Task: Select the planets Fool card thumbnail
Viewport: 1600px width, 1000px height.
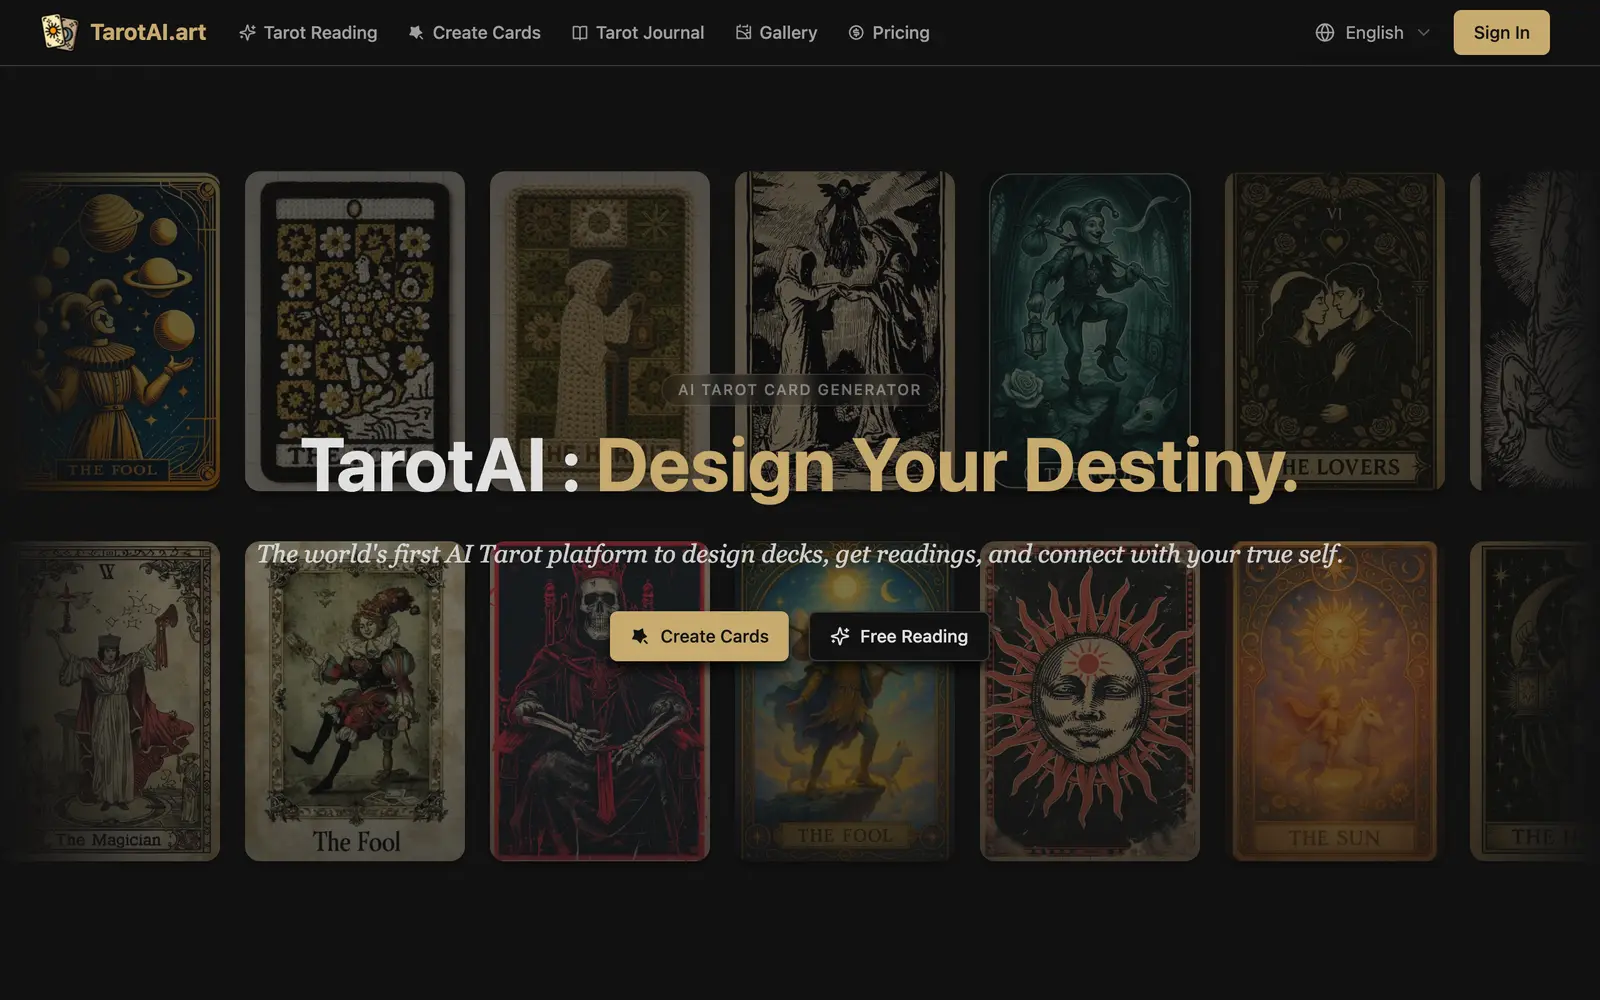Action: point(110,331)
